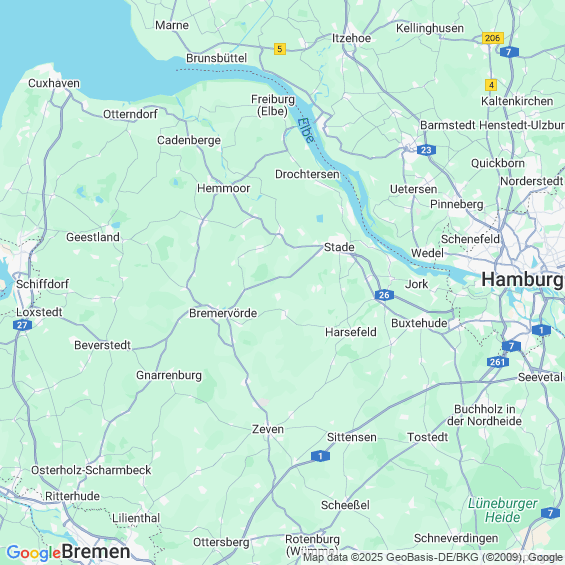Image resolution: width=565 pixels, height=565 pixels.
Task: Click the yellow 206 road shield near Kellinghusen
Action: (493, 38)
